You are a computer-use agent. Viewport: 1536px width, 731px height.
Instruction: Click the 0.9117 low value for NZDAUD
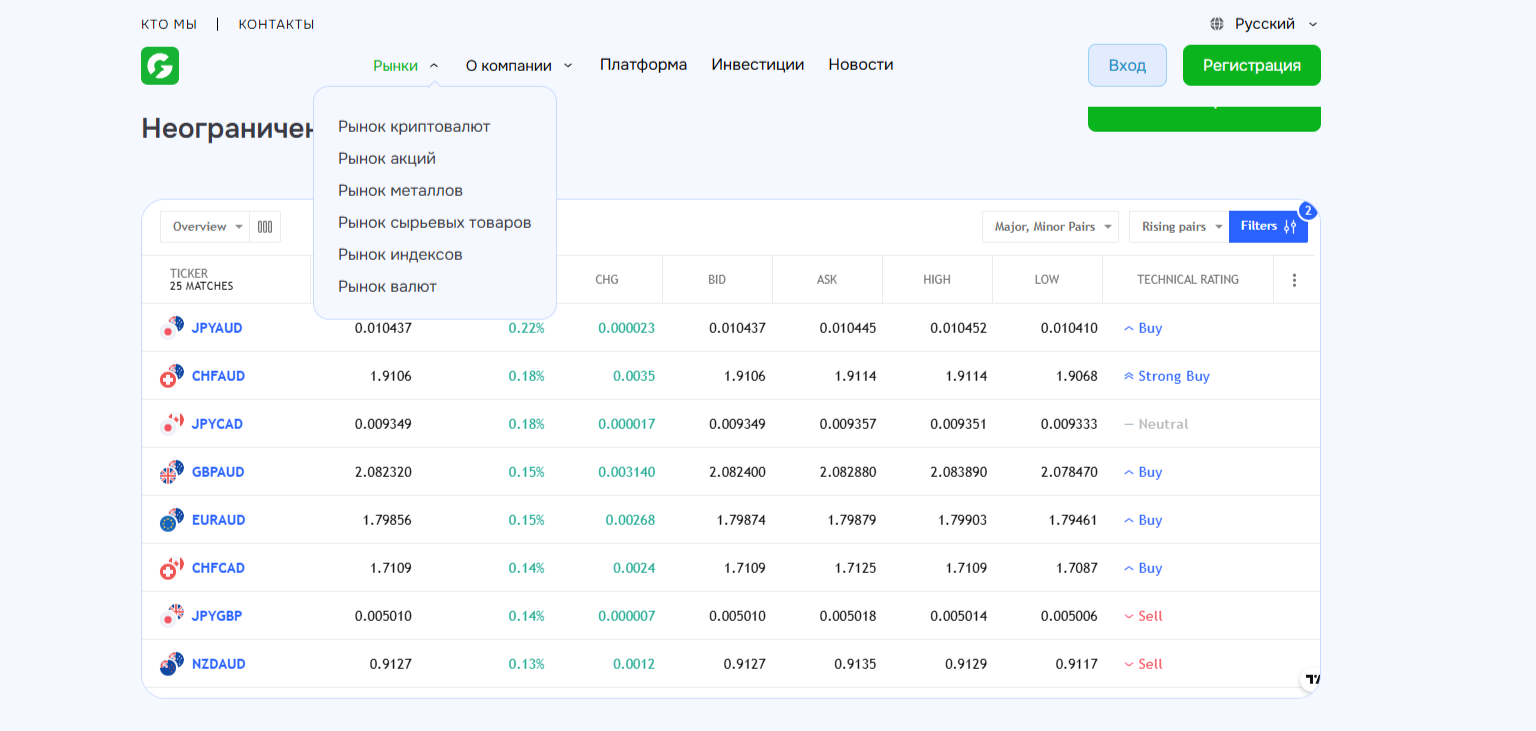[1076, 664]
